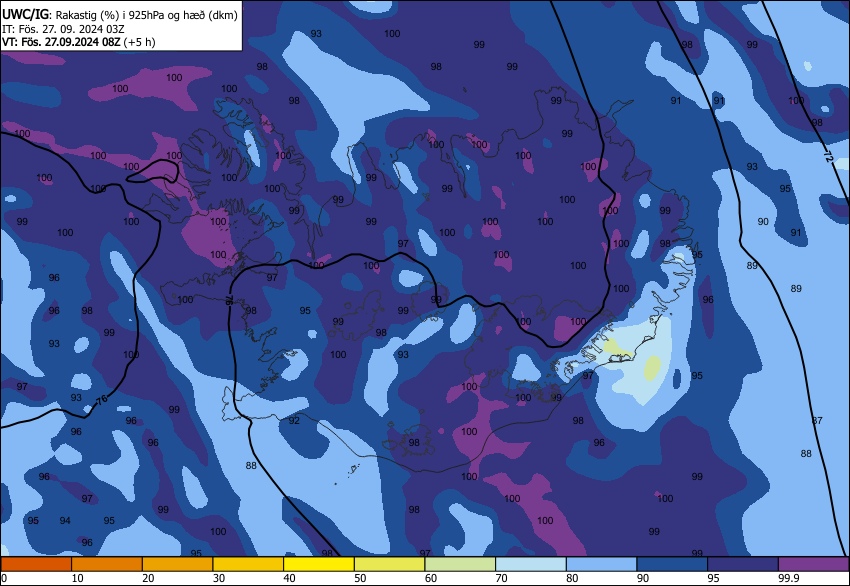850x586 pixels.
Task: Click the '72' contour label
Action: 828,156
